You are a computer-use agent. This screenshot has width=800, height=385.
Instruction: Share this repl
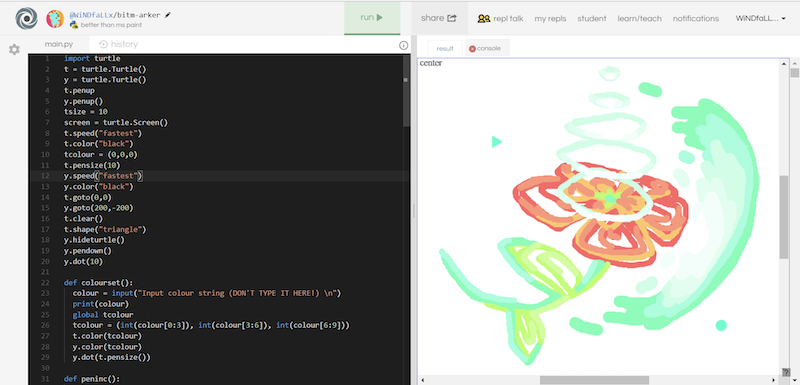tap(439, 18)
